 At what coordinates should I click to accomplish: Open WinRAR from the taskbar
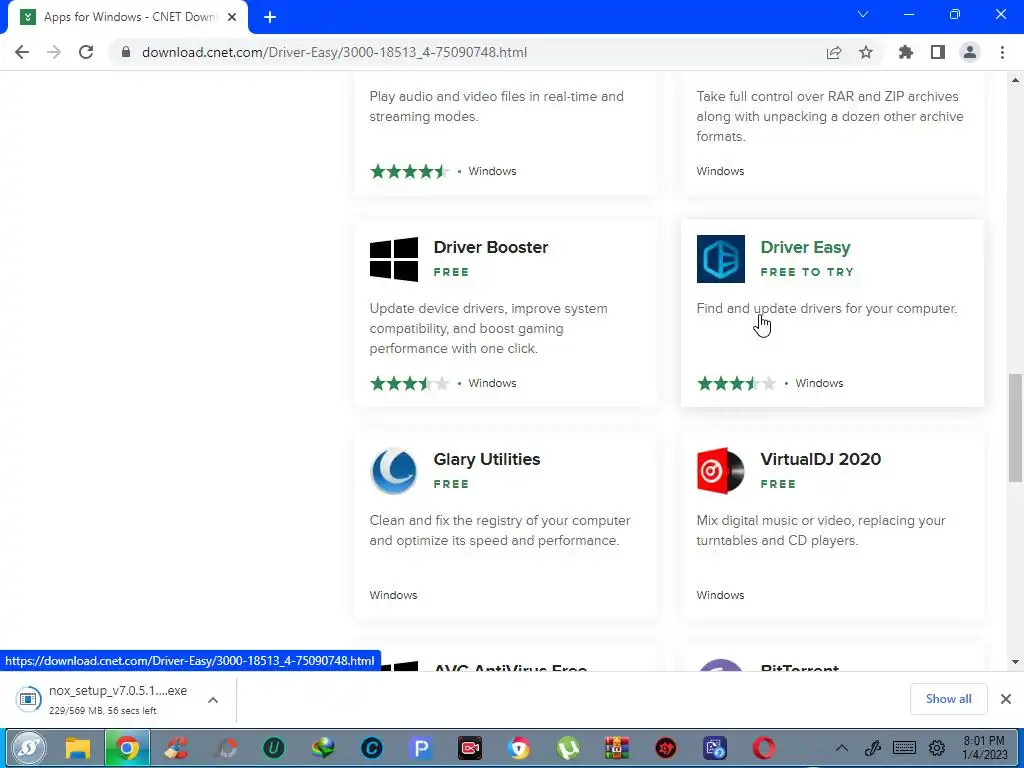[616, 748]
